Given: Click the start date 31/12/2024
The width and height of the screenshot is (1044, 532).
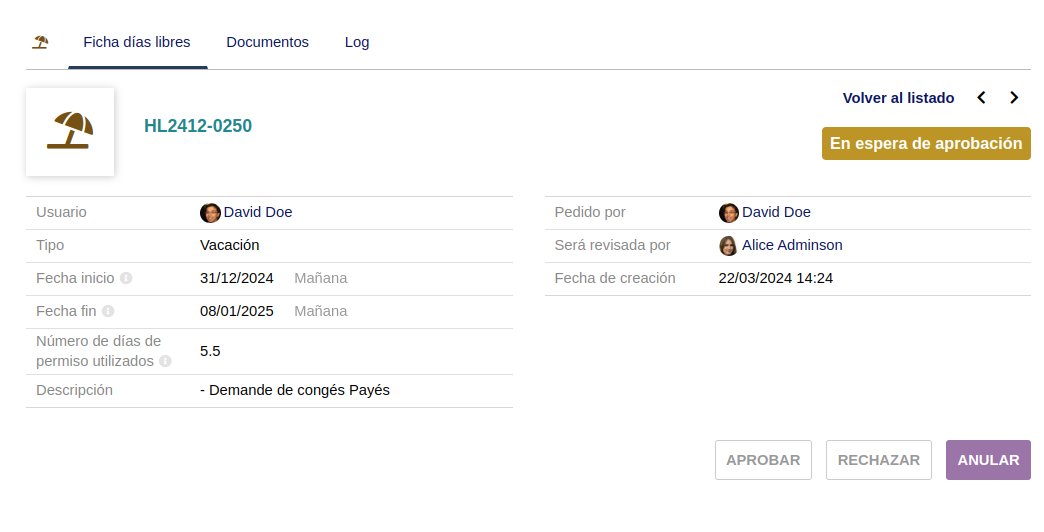Looking at the screenshot, I should pos(237,278).
